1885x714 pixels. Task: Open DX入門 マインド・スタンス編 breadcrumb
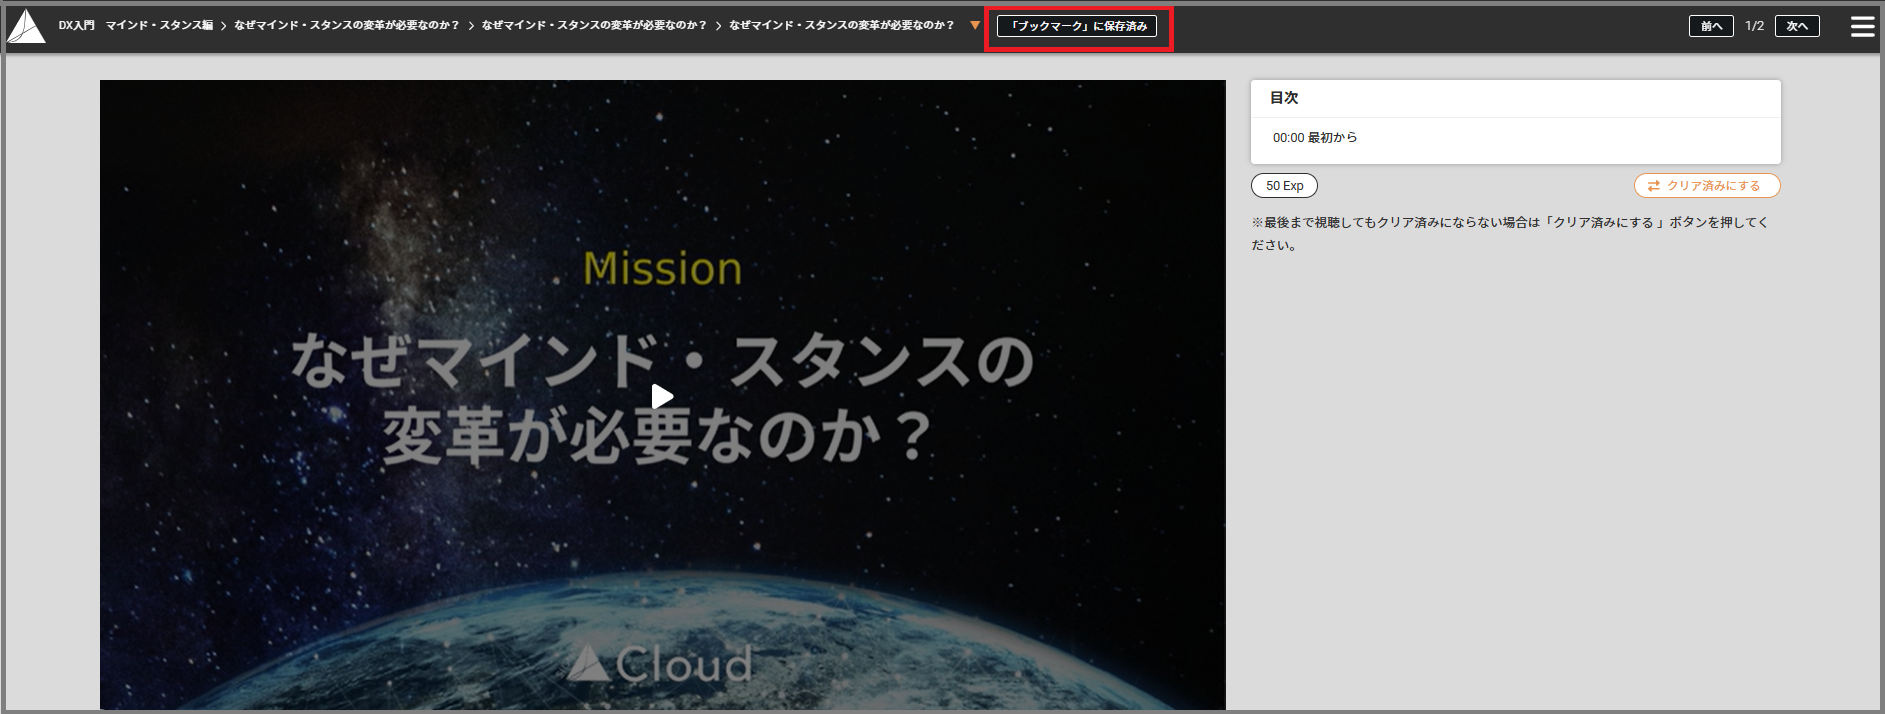click(x=135, y=26)
